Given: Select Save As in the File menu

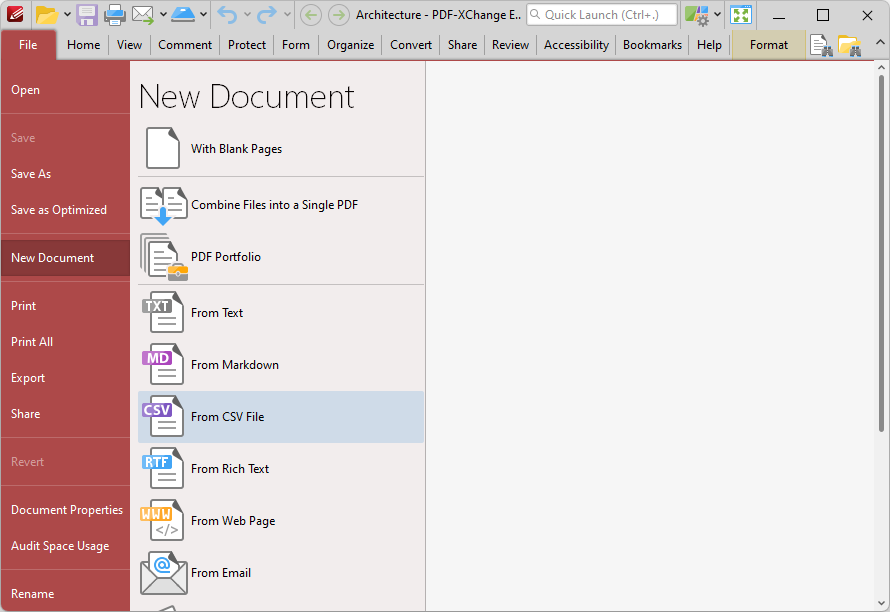Looking at the screenshot, I should pos(31,174).
